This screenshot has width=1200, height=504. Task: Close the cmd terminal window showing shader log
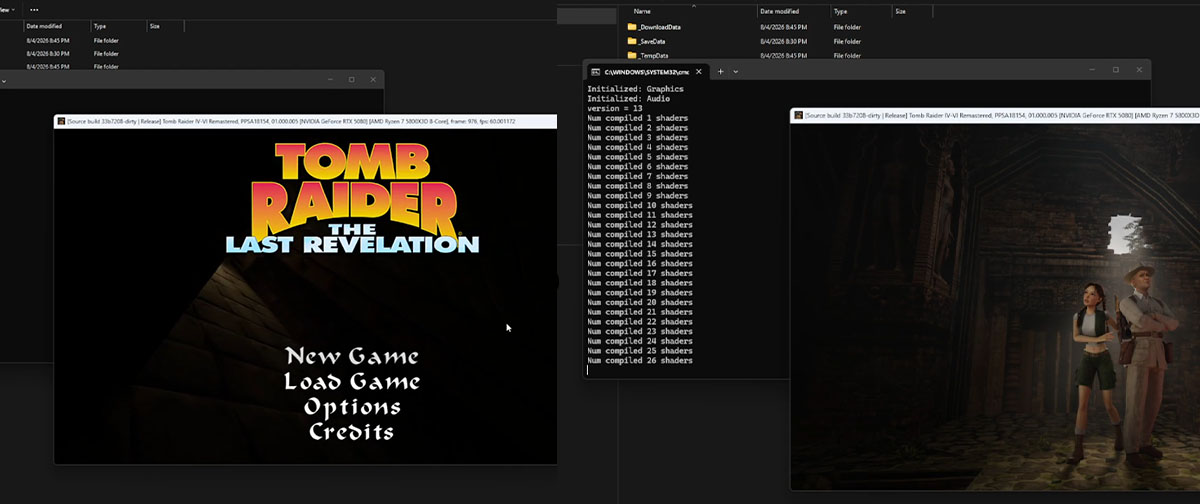(1141, 70)
